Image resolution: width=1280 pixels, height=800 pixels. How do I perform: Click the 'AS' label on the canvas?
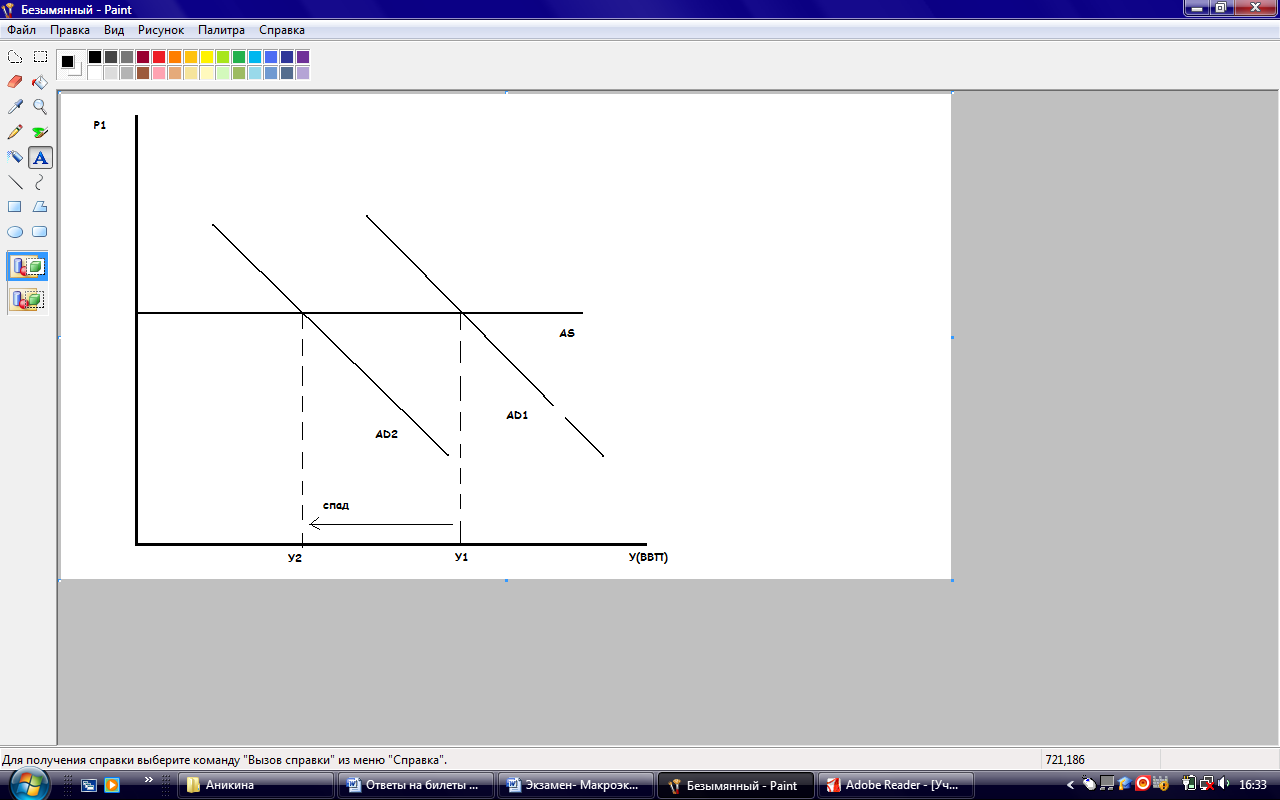tap(567, 333)
